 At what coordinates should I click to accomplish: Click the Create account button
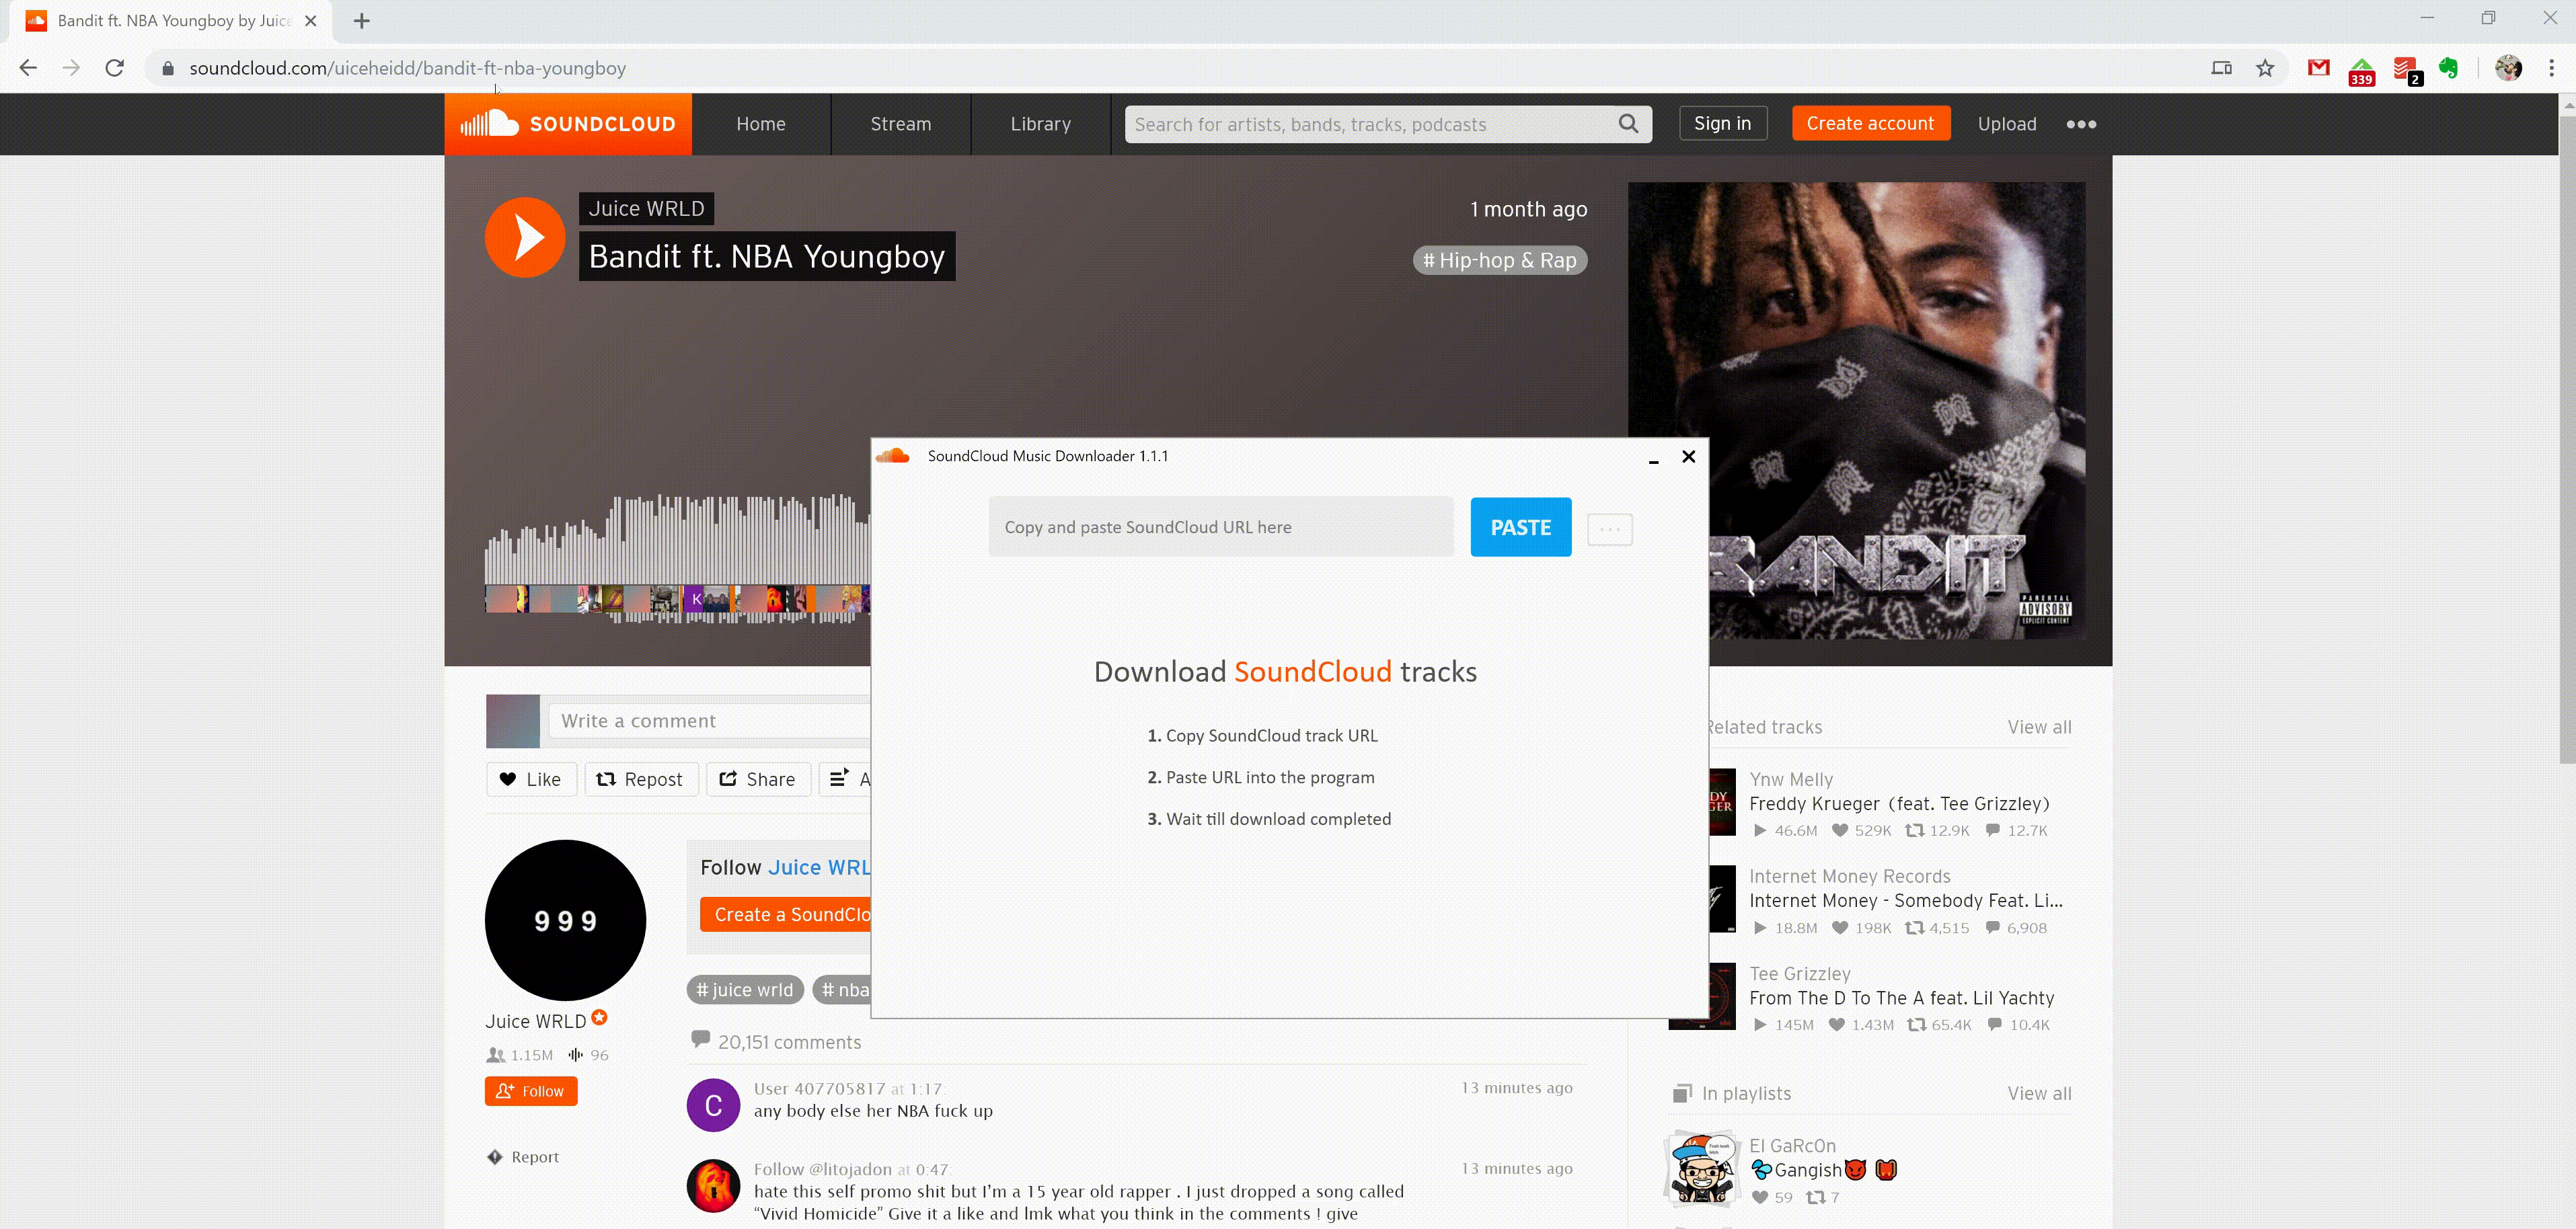[1871, 123]
